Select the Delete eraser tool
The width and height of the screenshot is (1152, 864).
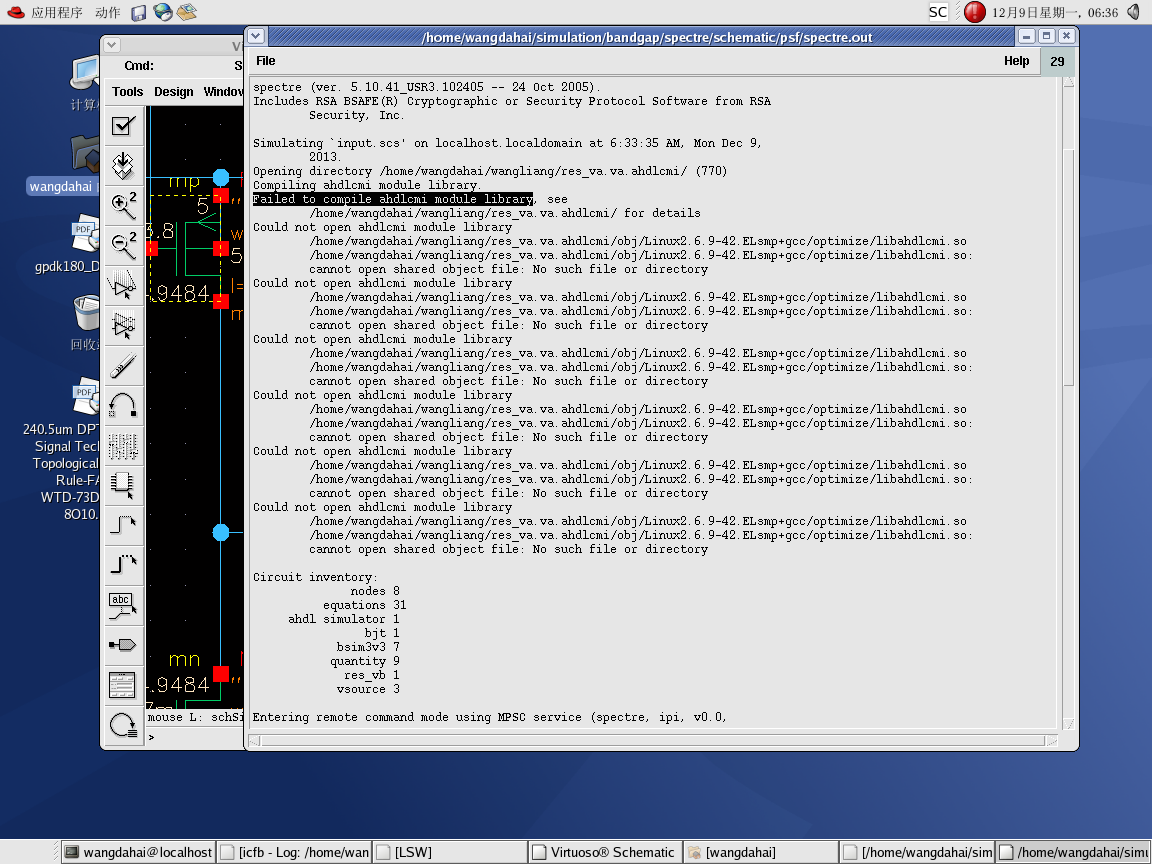click(x=123, y=364)
